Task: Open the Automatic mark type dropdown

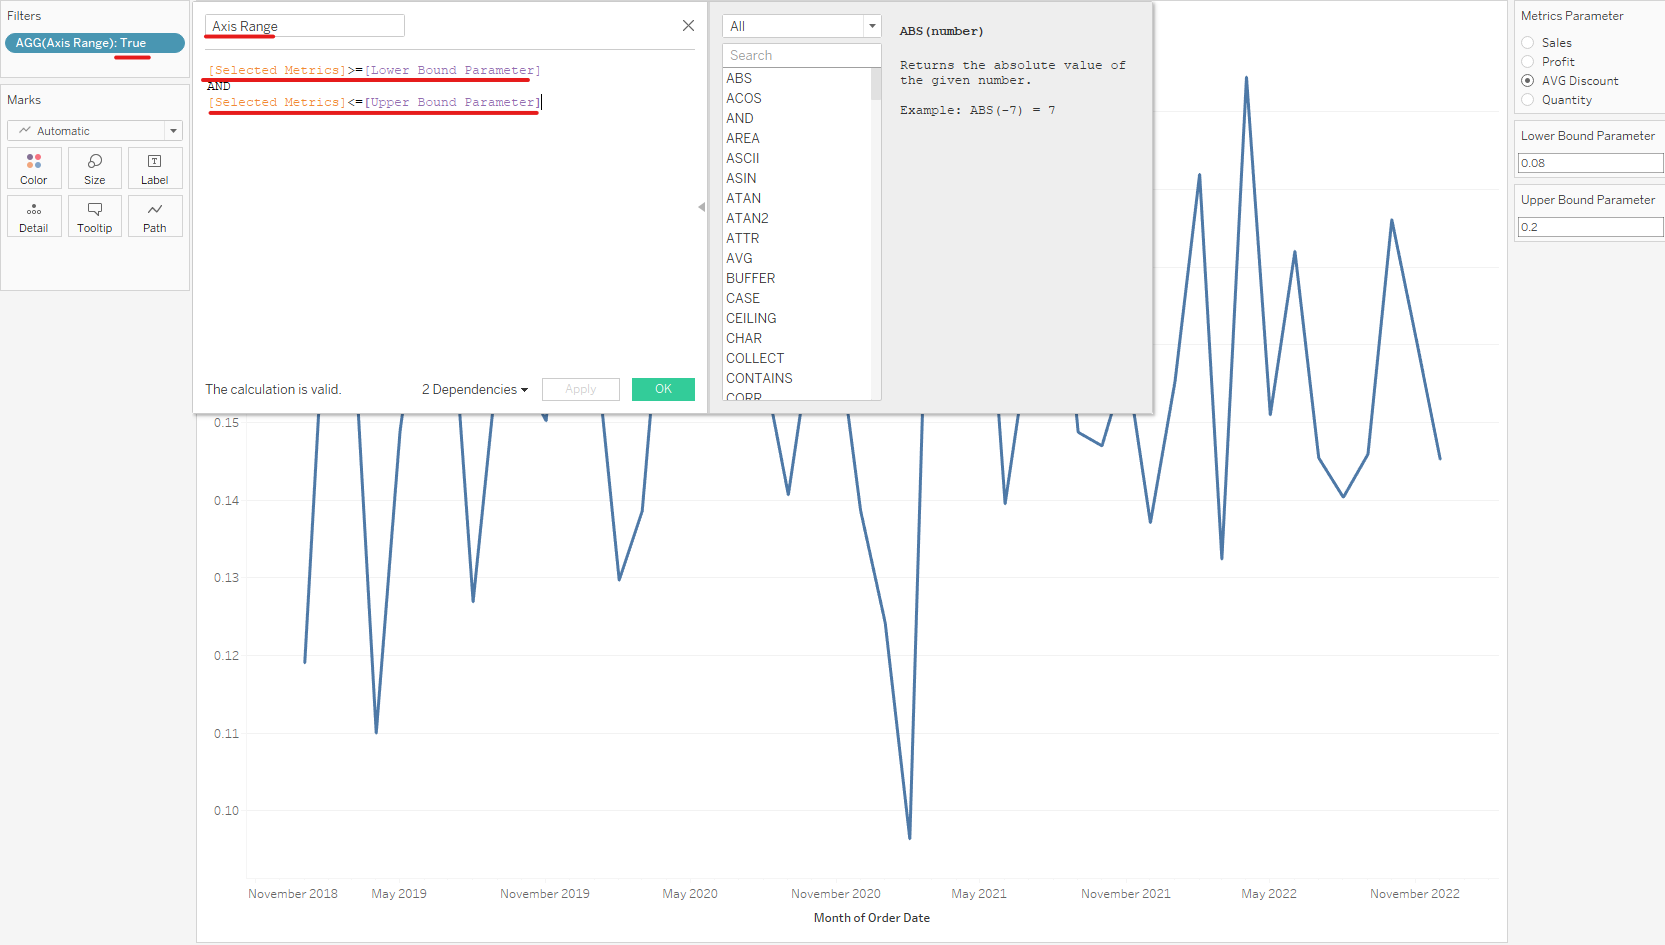Action: (95, 131)
